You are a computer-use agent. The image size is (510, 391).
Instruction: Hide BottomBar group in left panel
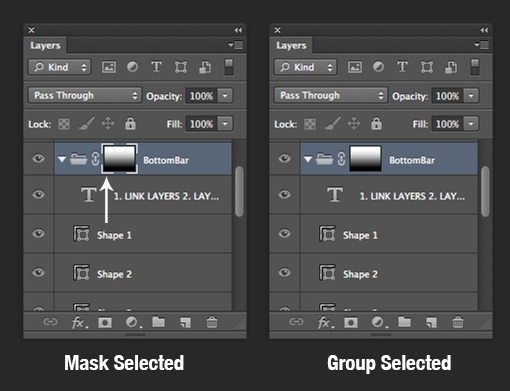click(x=39, y=158)
